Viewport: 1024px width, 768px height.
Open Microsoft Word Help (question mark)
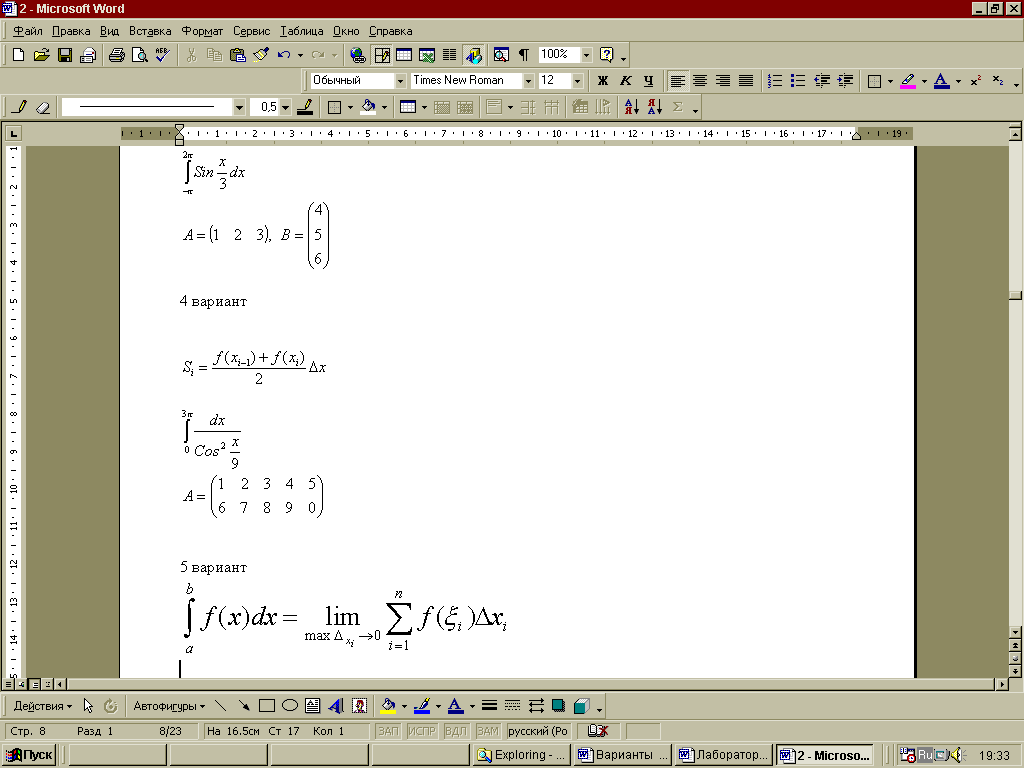[607, 55]
